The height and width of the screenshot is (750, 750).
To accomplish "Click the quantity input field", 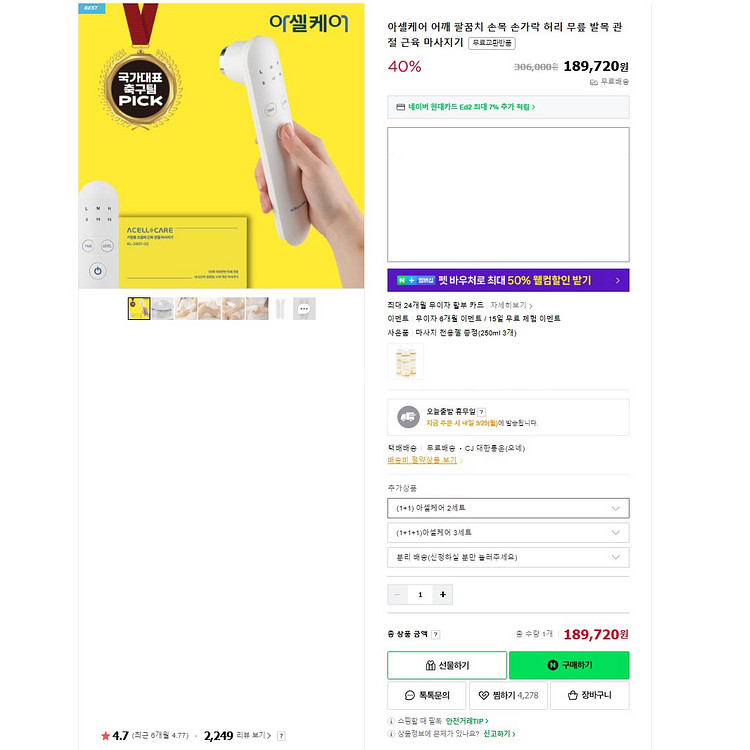I will (x=421, y=594).
